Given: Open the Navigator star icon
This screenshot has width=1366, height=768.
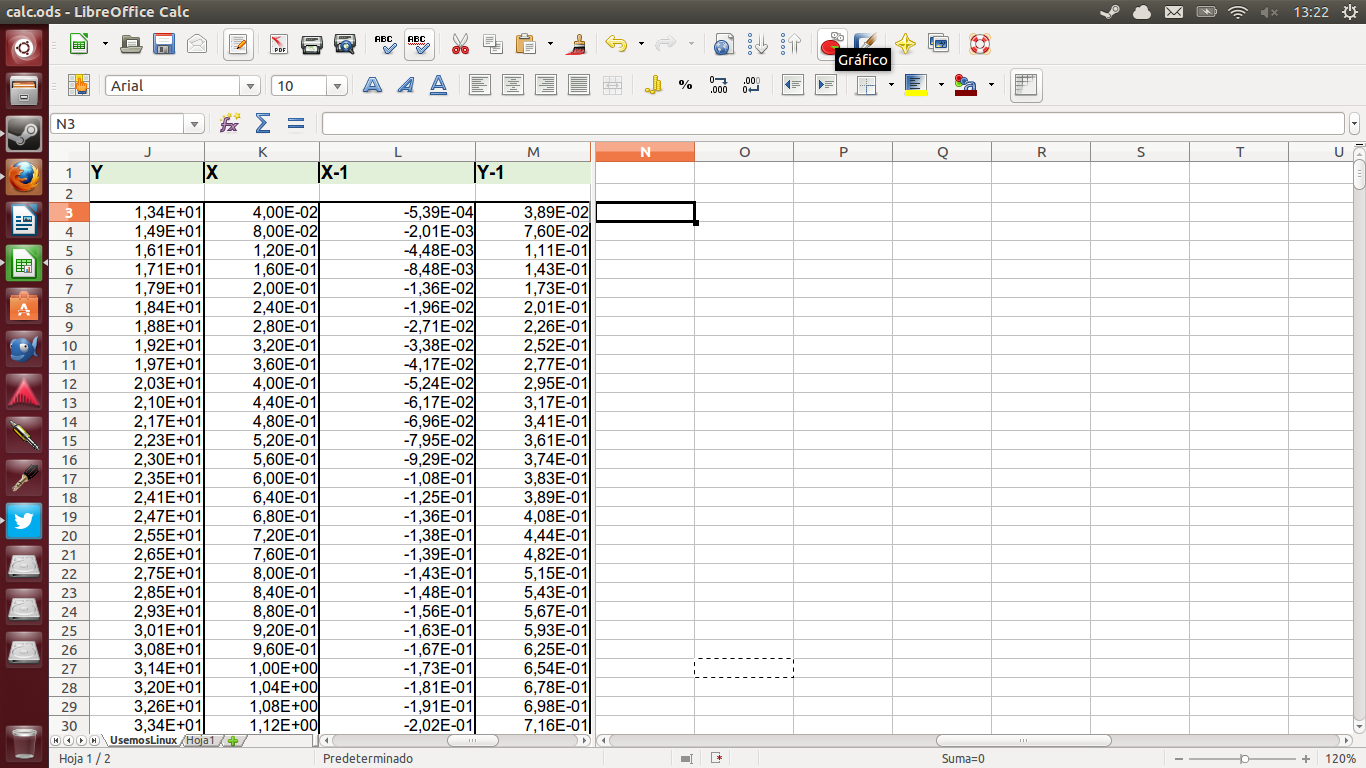Looking at the screenshot, I should (905, 44).
